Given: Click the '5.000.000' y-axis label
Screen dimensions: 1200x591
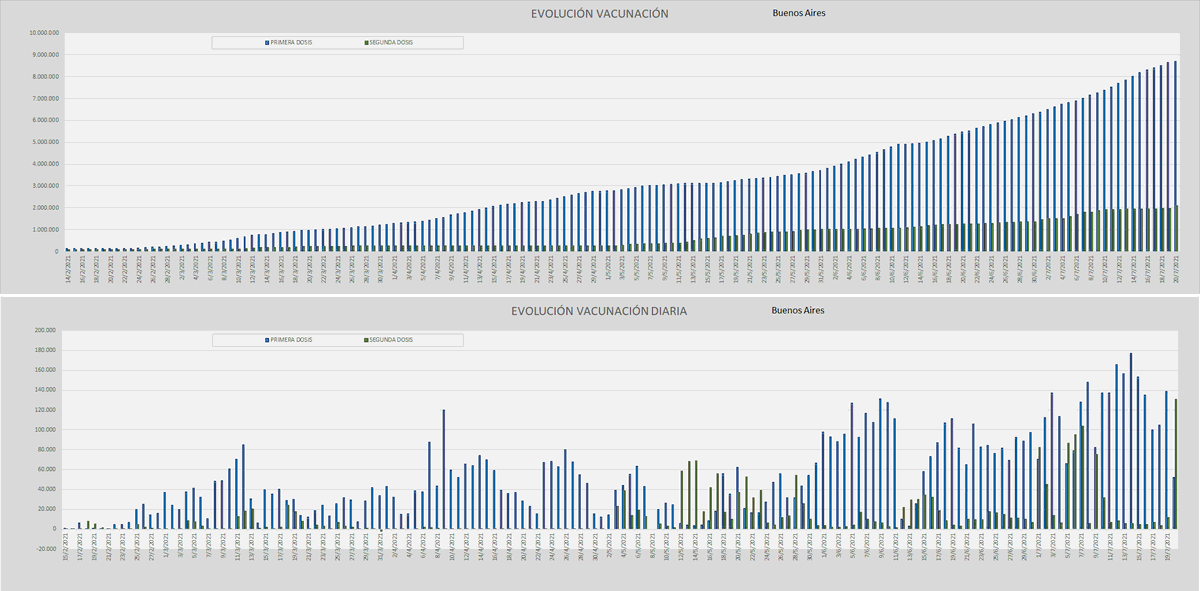Looking at the screenshot, I should 46,142.
